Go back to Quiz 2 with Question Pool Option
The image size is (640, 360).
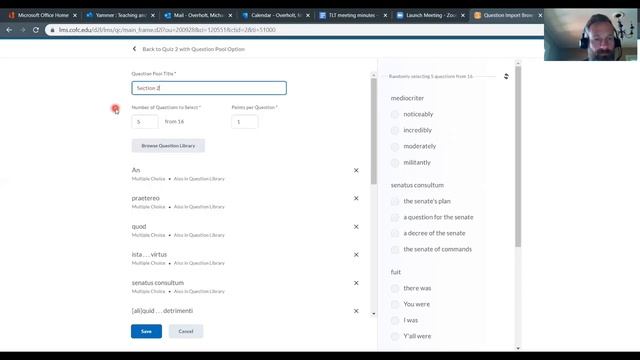[x=193, y=49]
